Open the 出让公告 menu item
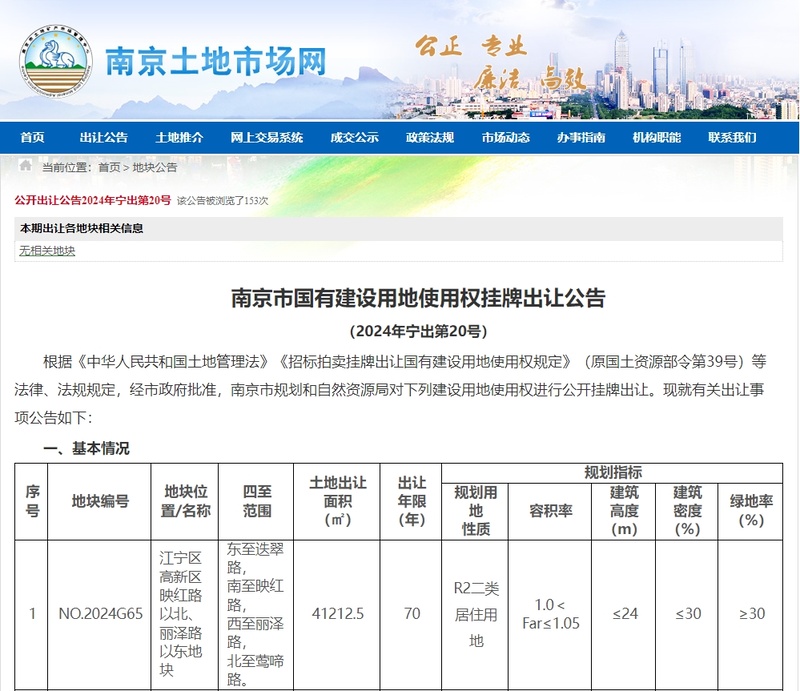This screenshot has width=800, height=691. [x=104, y=137]
